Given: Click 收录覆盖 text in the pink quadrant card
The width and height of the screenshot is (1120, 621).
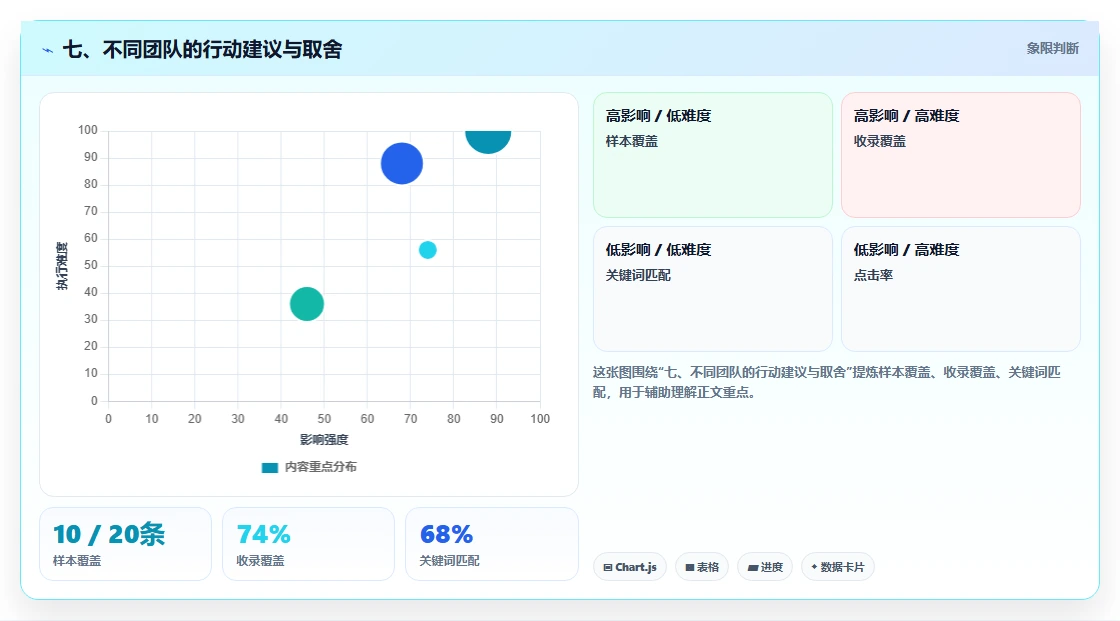Looking at the screenshot, I should [x=879, y=141].
